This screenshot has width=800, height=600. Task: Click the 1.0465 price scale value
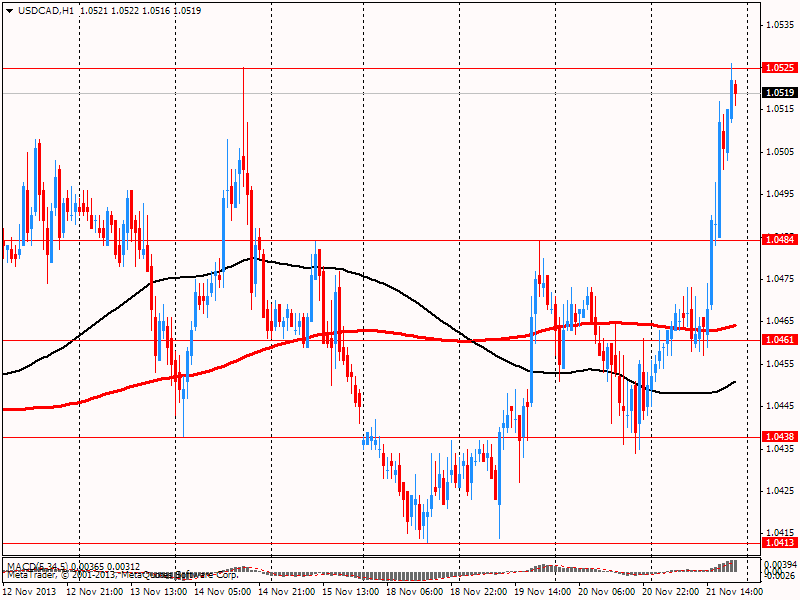tap(780, 321)
